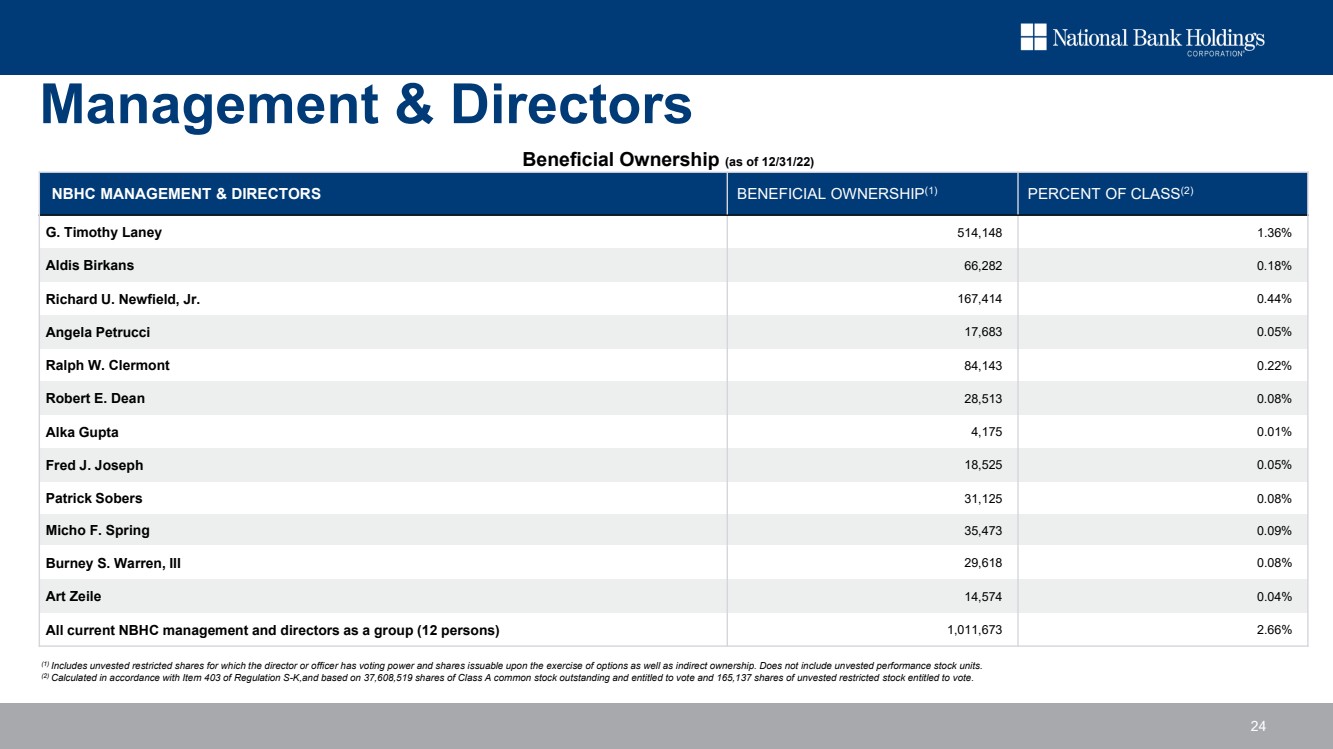Click Alka Gupta's name

coord(82,432)
